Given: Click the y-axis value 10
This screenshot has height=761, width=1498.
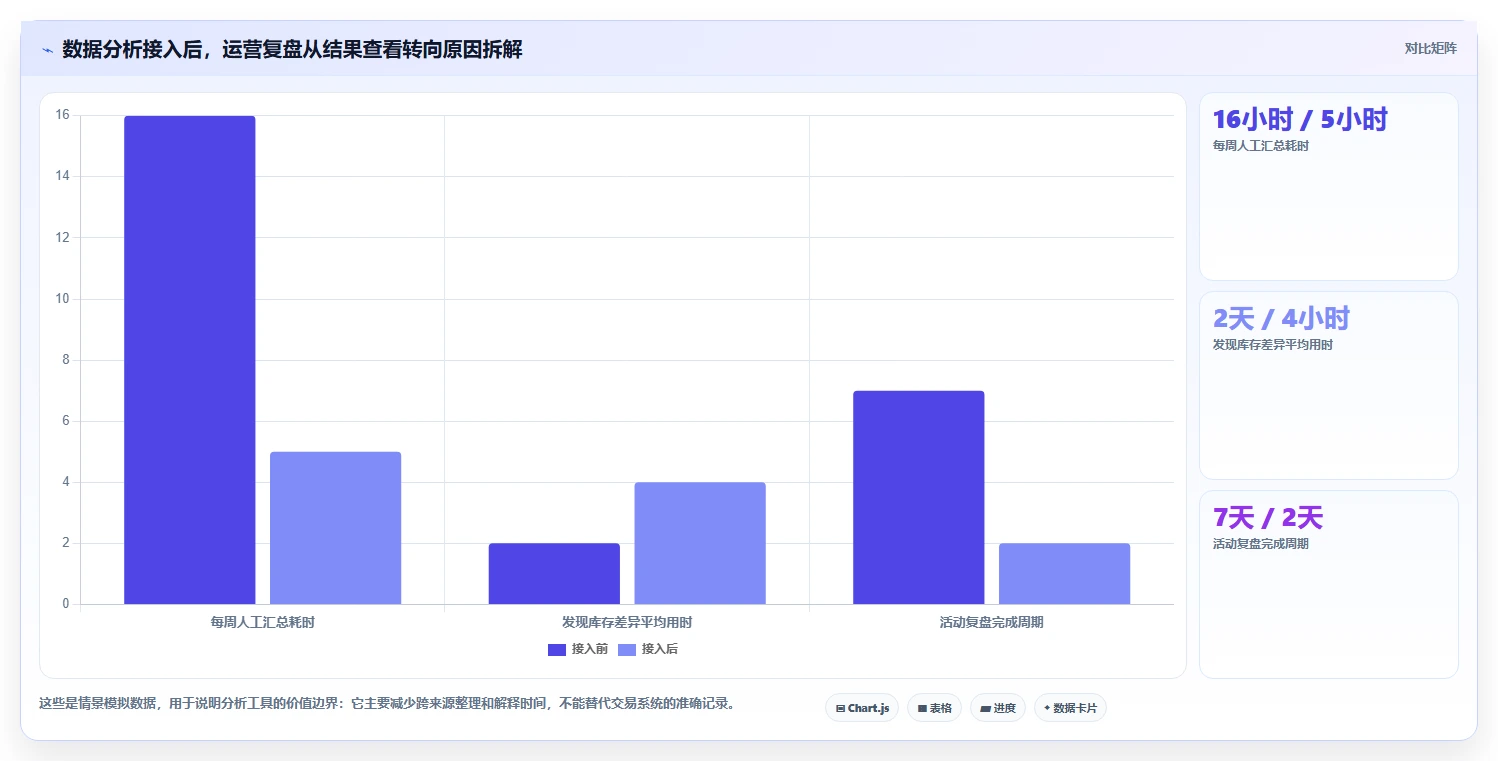Looking at the screenshot, I should click(x=62, y=299).
